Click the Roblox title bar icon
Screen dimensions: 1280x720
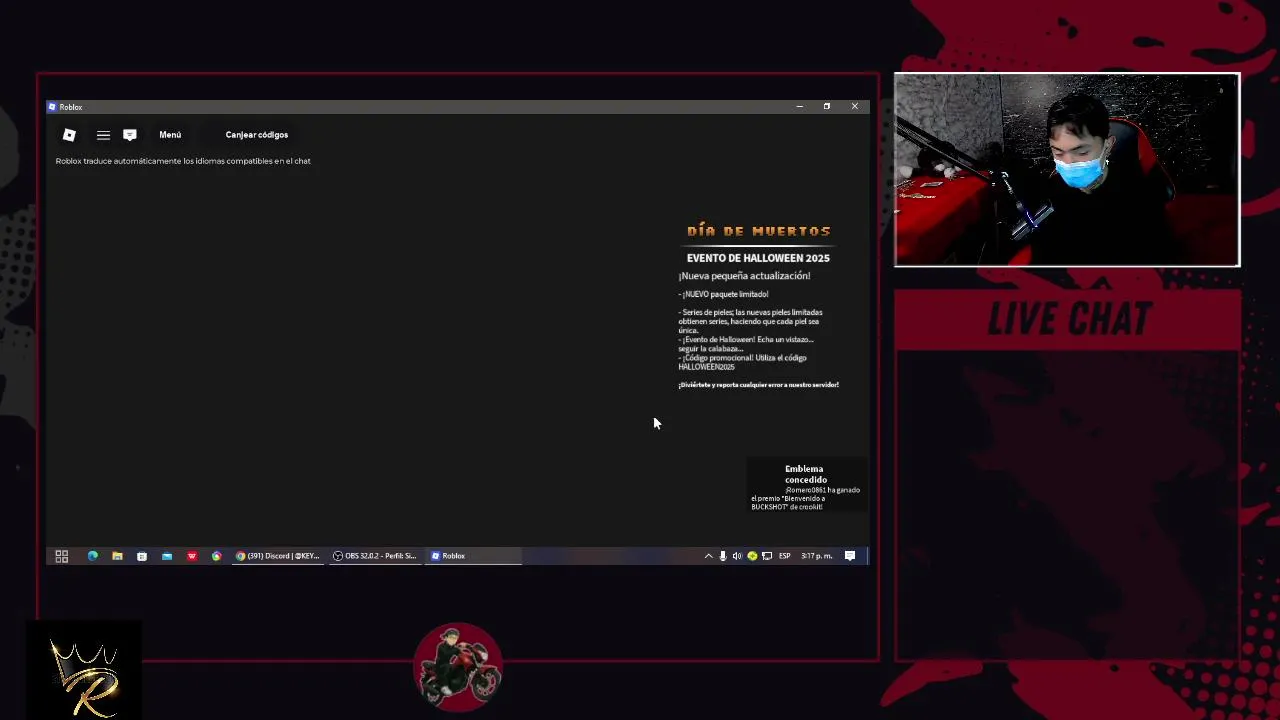tap(53, 107)
